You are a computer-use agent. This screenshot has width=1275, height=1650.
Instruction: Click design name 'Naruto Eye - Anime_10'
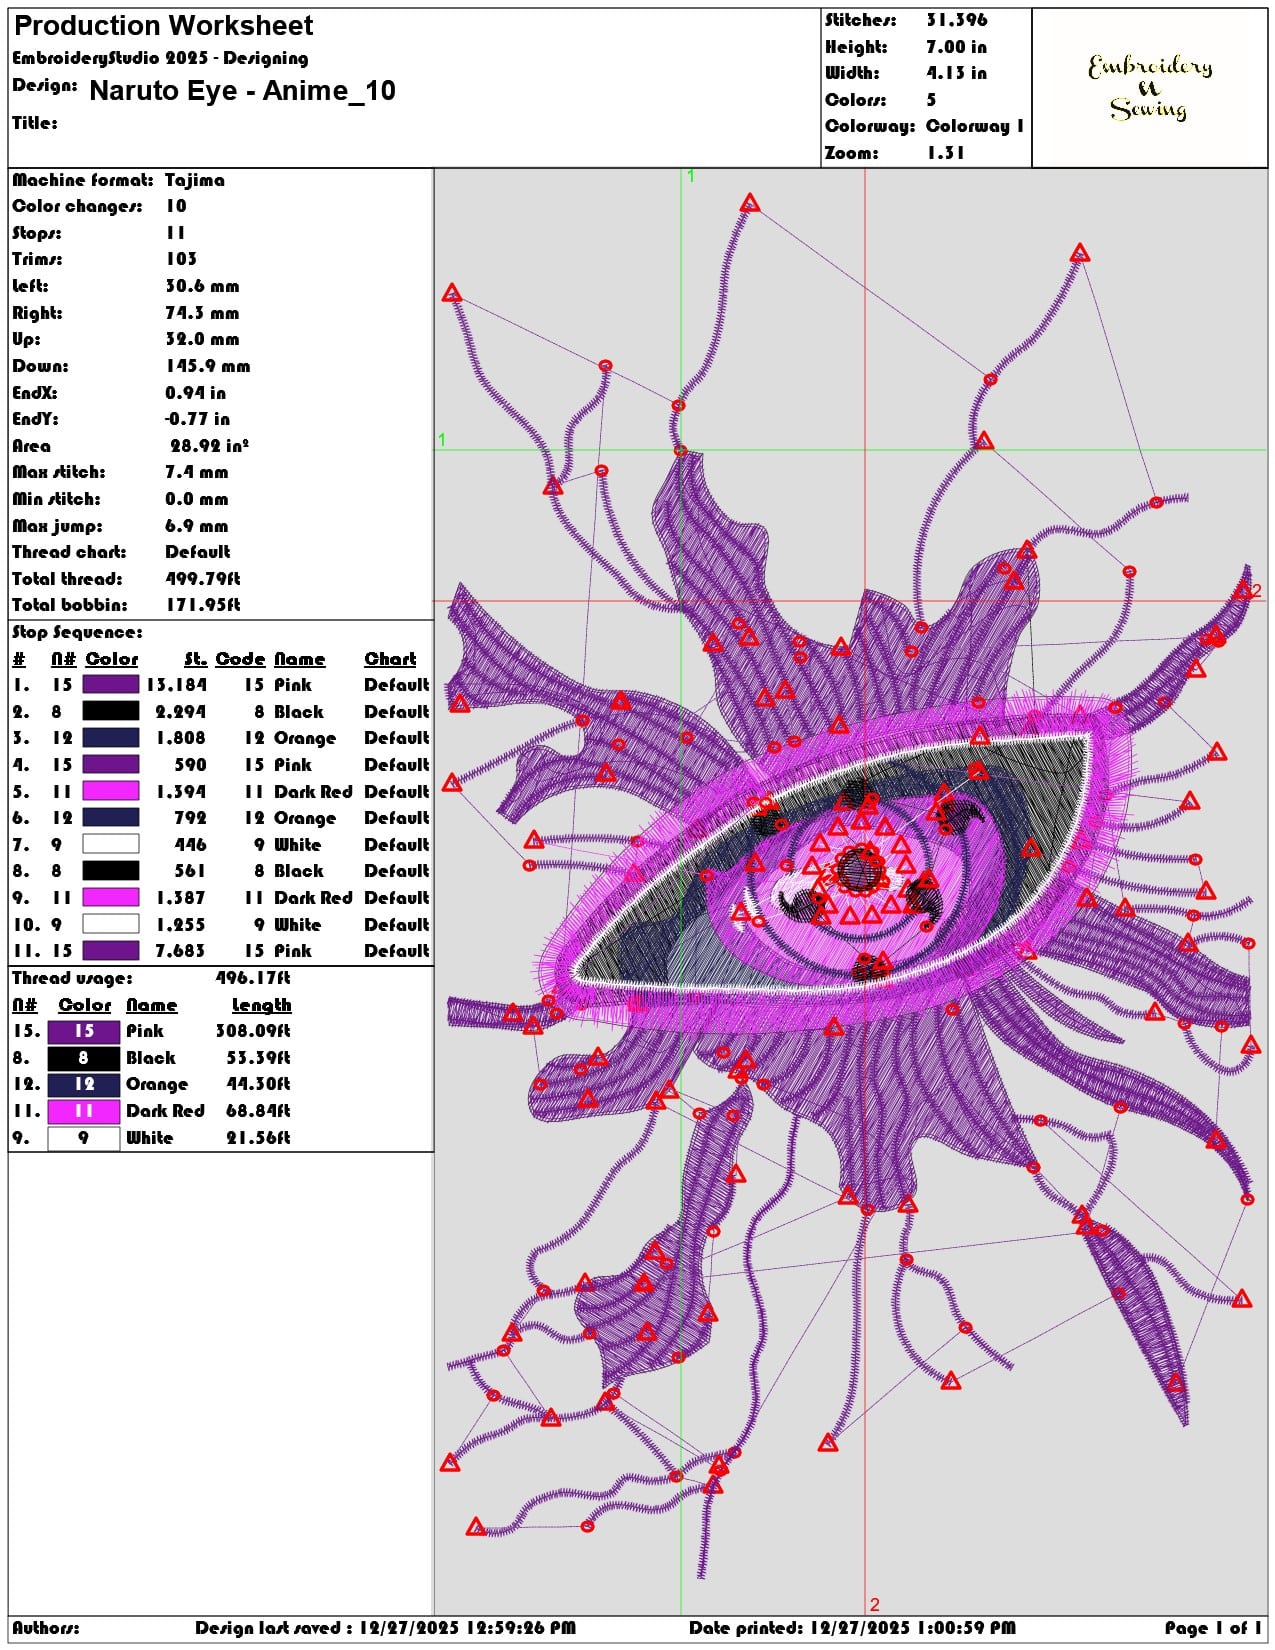[x=242, y=91]
